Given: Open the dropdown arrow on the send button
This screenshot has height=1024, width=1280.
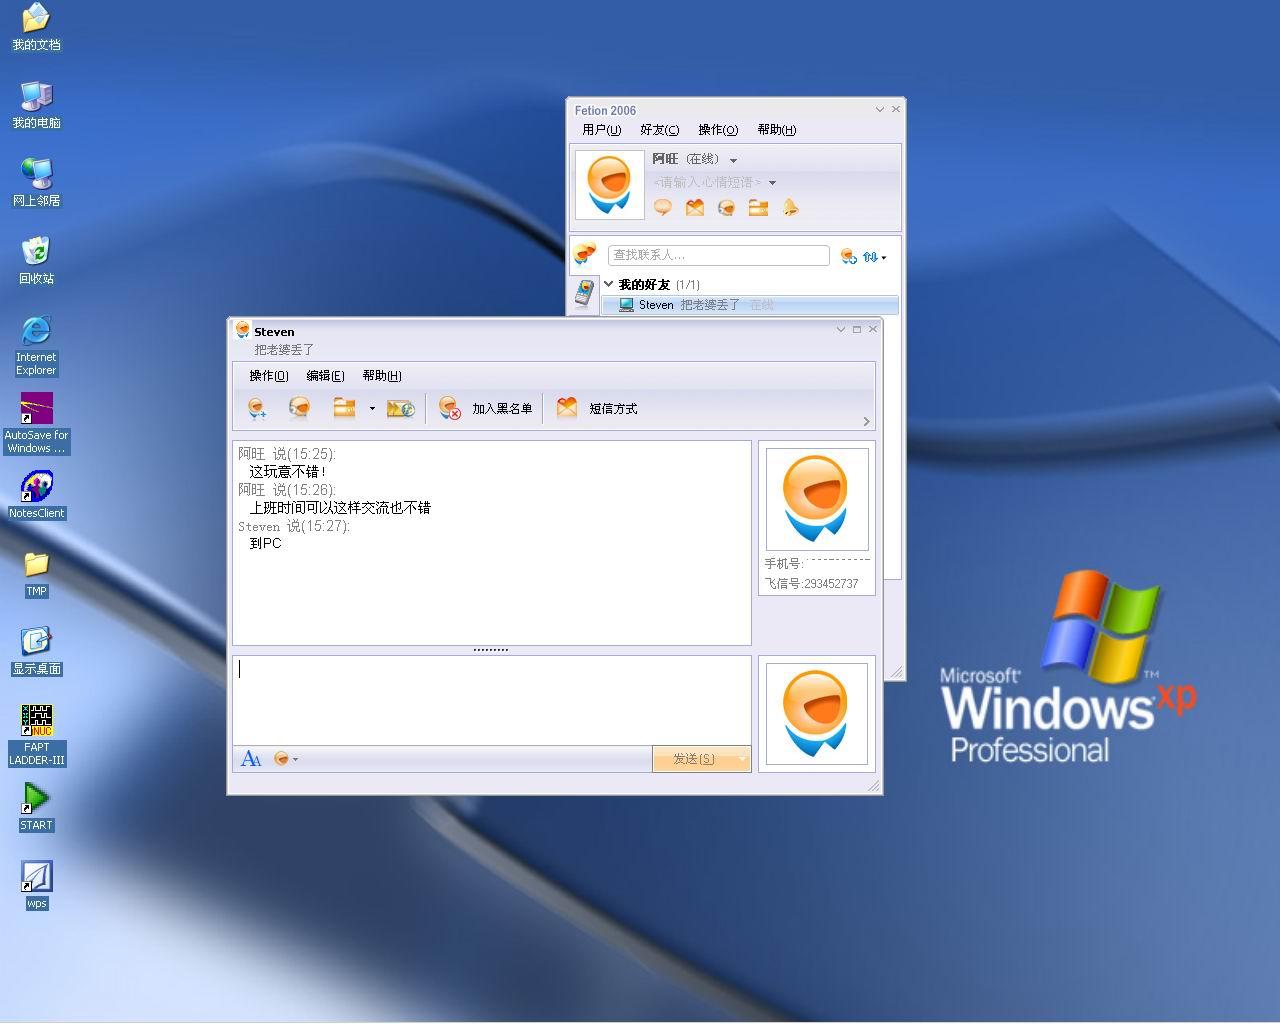Looking at the screenshot, I should pyautogui.click(x=742, y=759).
